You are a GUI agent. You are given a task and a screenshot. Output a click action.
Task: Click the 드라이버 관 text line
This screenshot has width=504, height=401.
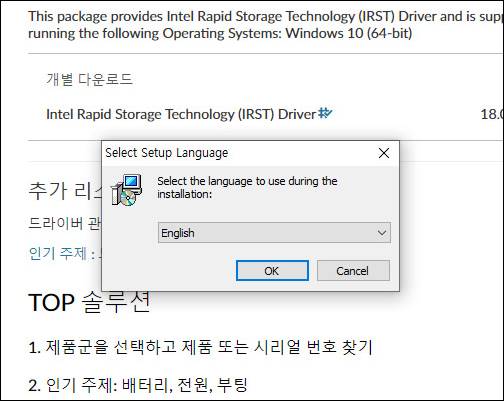[x=65, y=223]
